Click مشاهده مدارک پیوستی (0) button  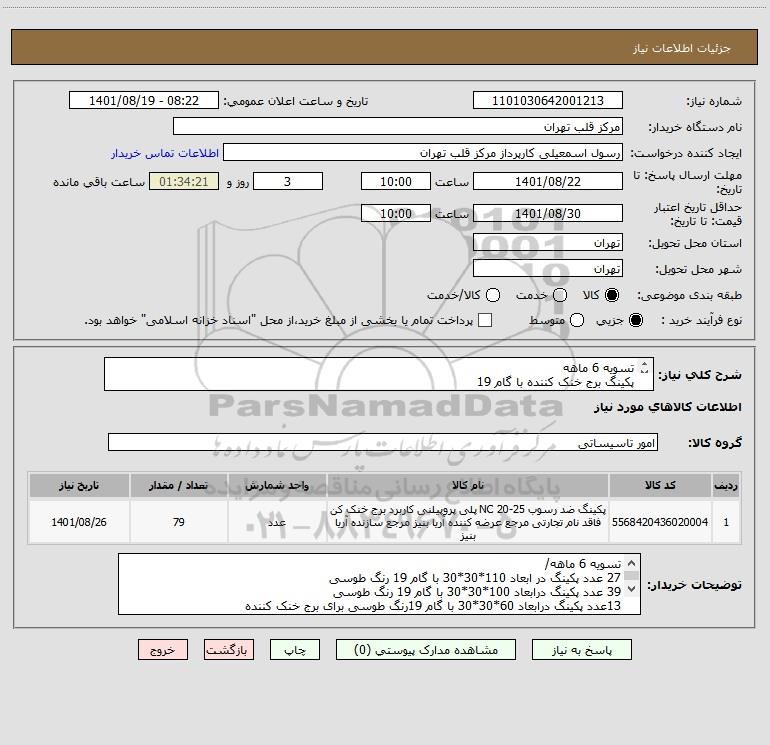pyautogui.click(x=426, y=650)
